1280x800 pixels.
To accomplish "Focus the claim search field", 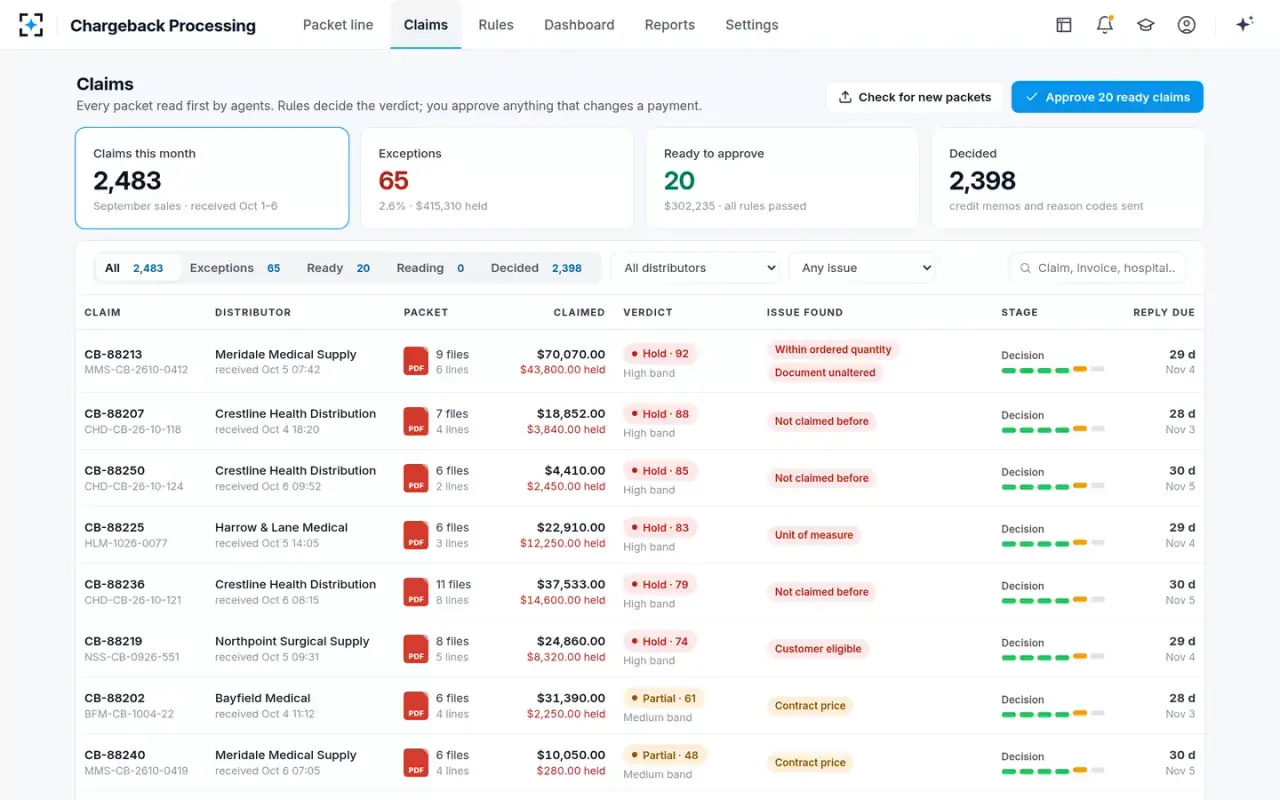I will point(1098,268).
